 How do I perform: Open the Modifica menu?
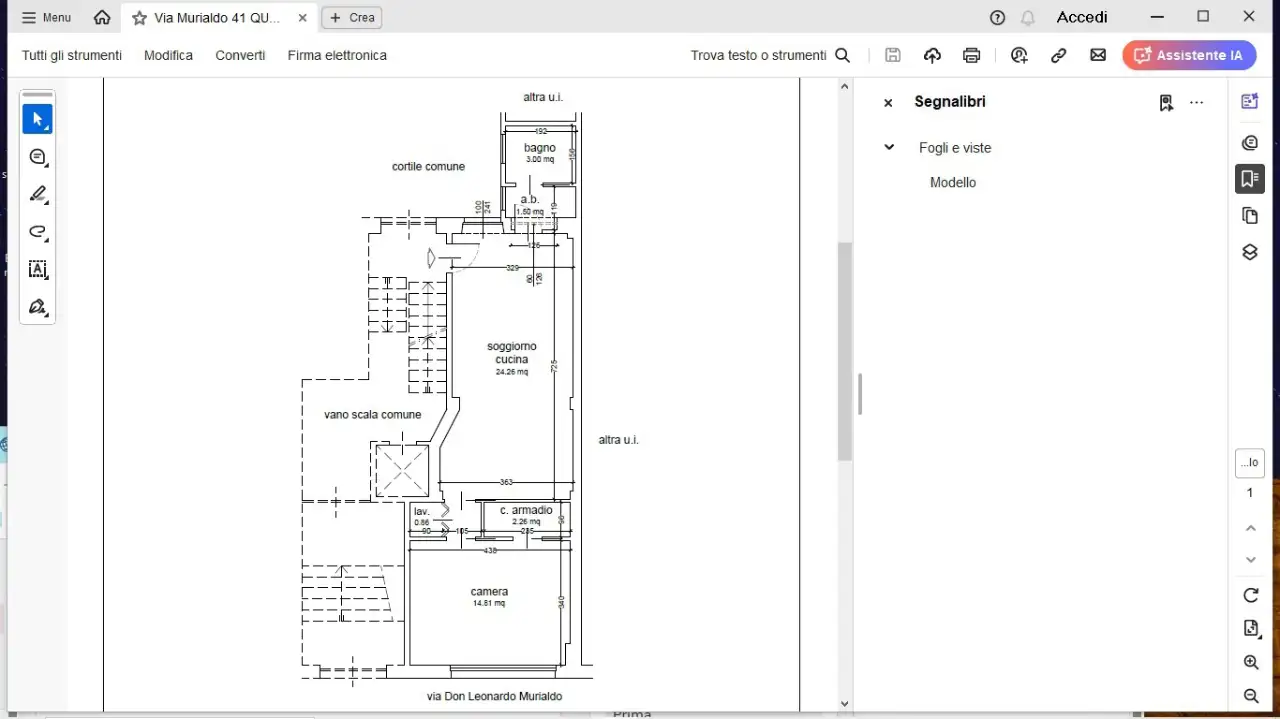pyautogui.click(x=168, y=56)
